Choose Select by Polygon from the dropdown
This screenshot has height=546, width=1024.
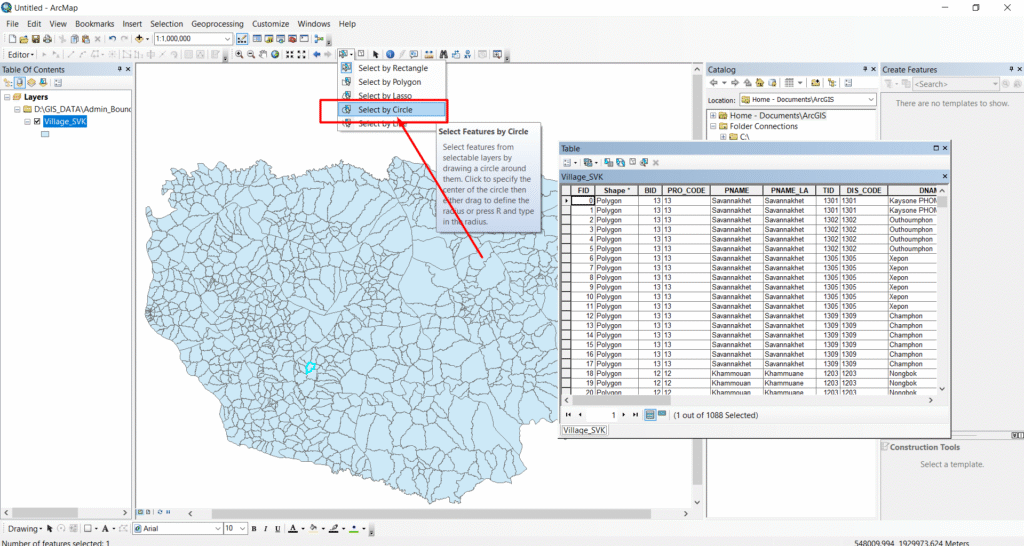click(392, 82)
